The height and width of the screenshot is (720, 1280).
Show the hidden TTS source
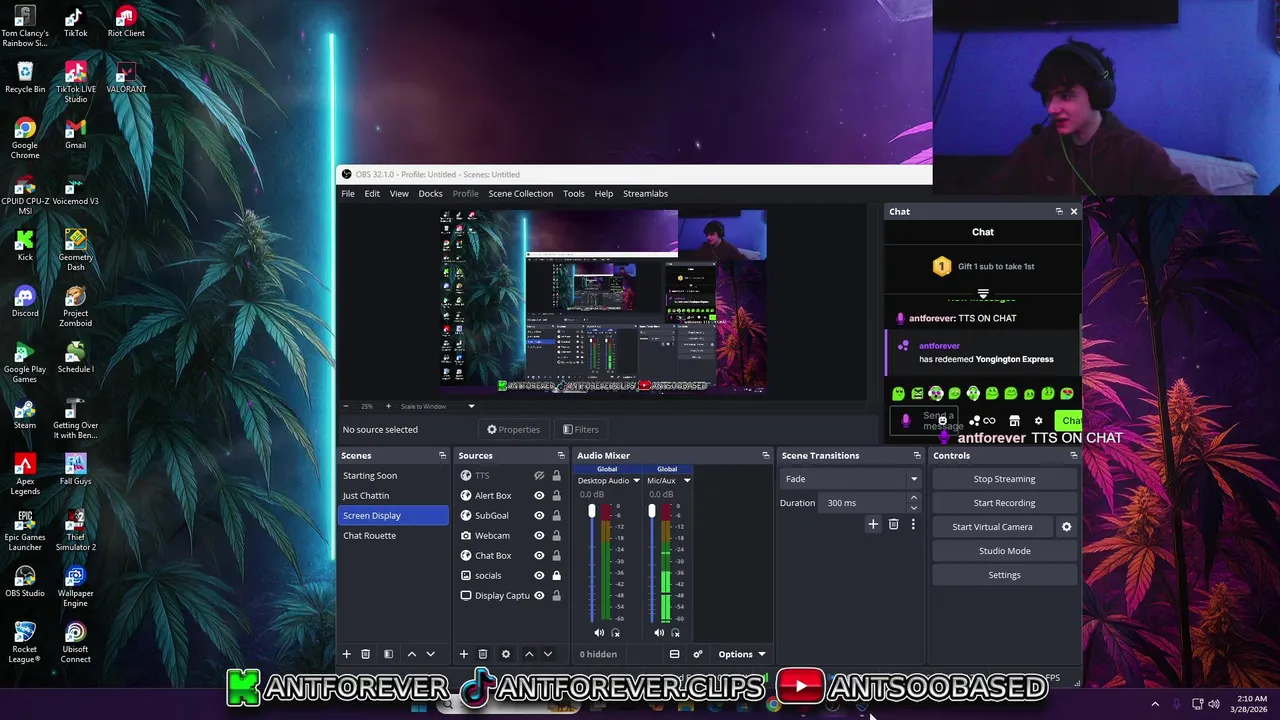539,476
